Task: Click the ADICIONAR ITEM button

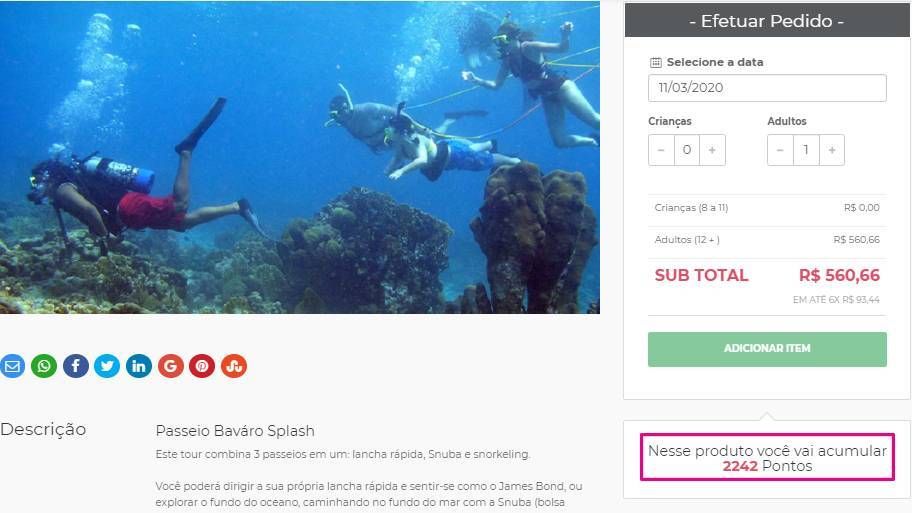Action: coord(767,349)
